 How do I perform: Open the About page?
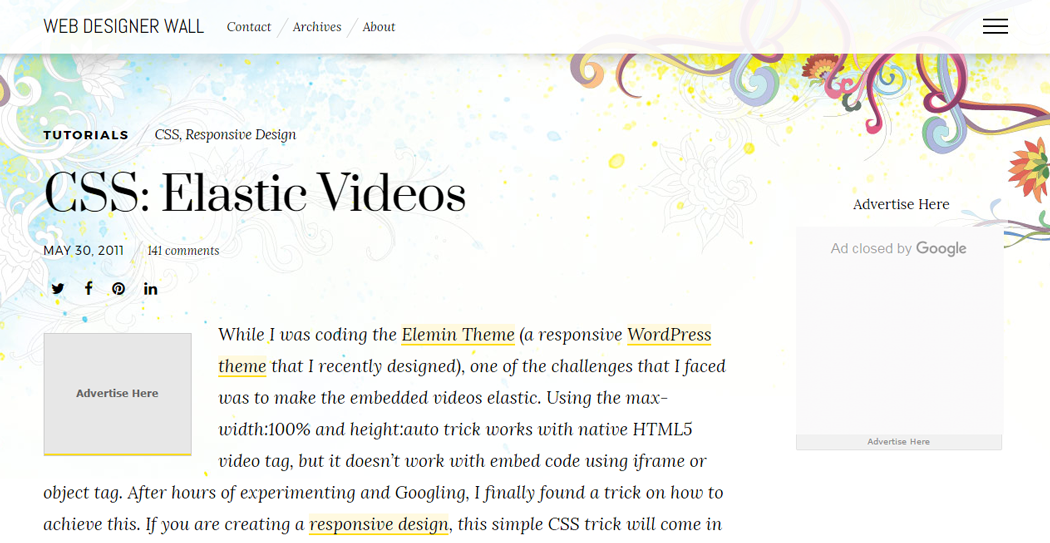pyautogui.click(x=379, y=27)
